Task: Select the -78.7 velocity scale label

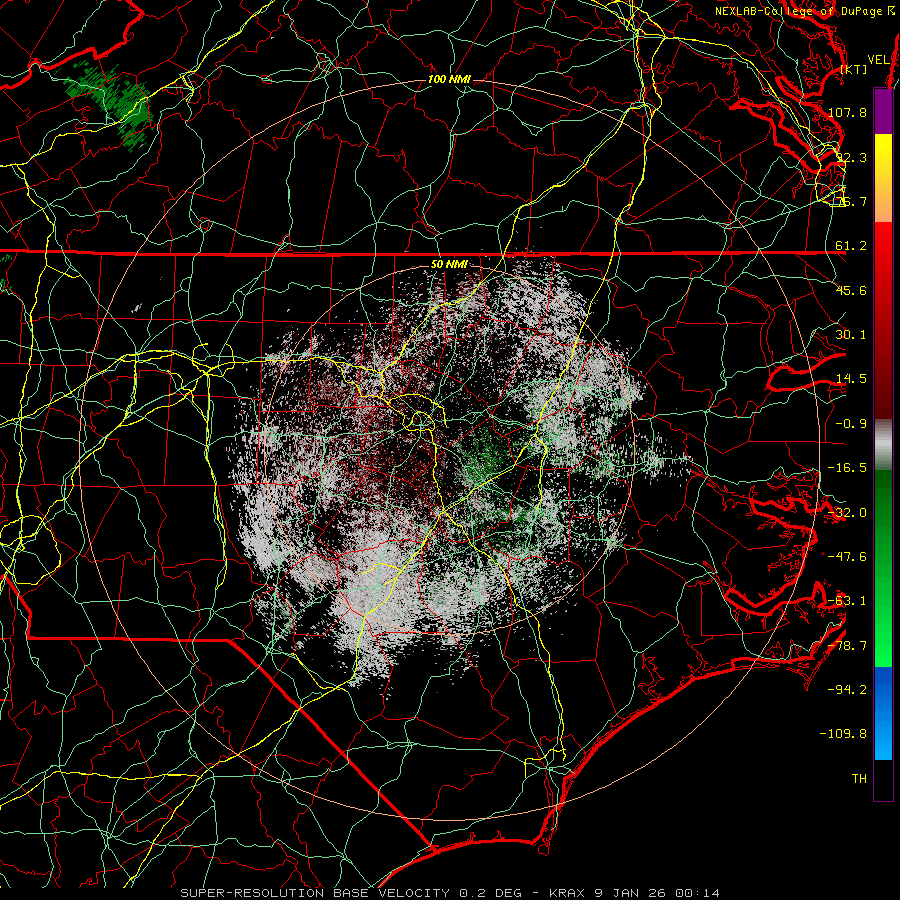Action: pyautogui.click(x=847, y=646)
